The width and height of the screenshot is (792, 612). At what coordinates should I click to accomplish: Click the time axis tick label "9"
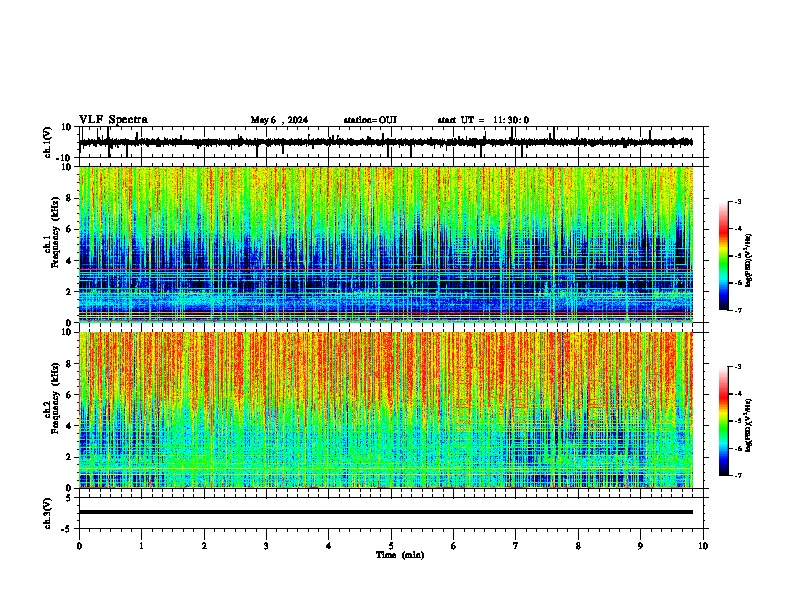tap(640, 546)
